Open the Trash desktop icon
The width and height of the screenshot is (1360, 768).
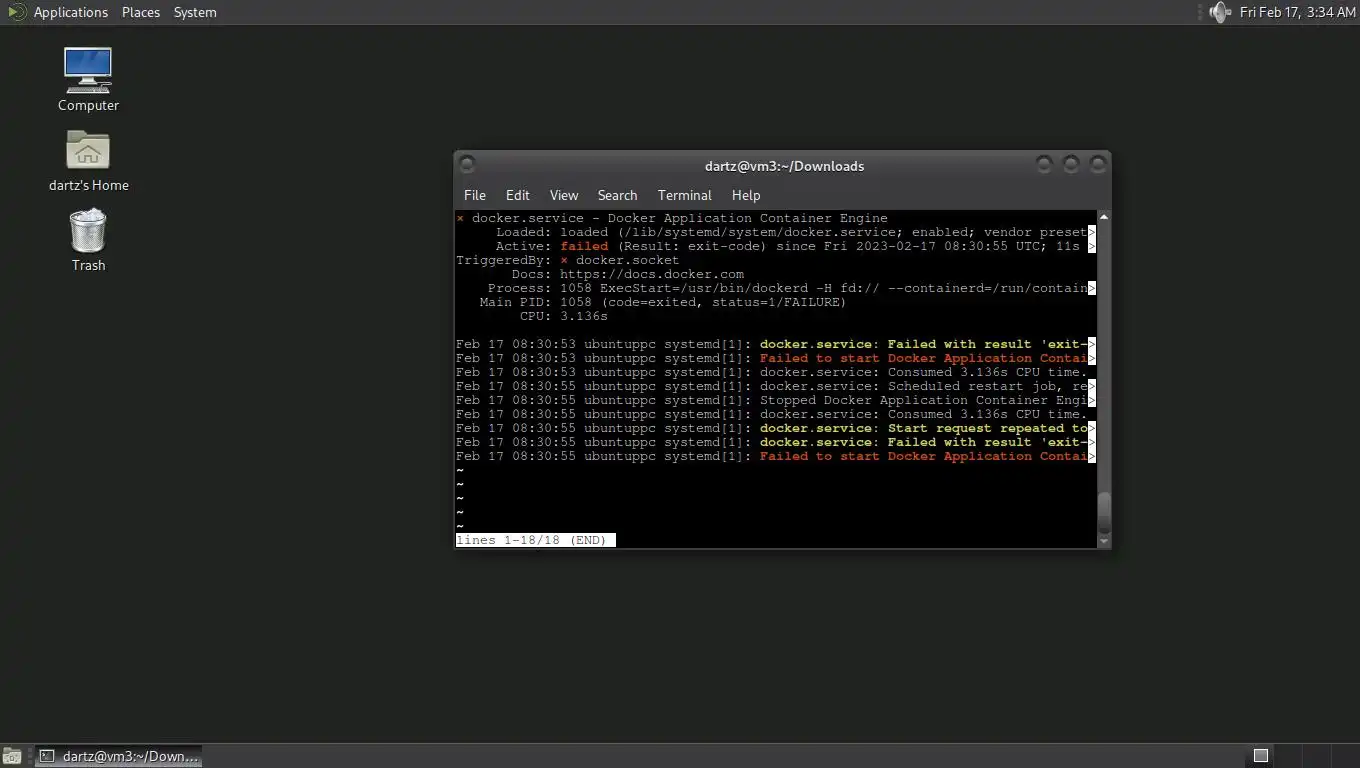pyautogui.click(x=88, y=240)
